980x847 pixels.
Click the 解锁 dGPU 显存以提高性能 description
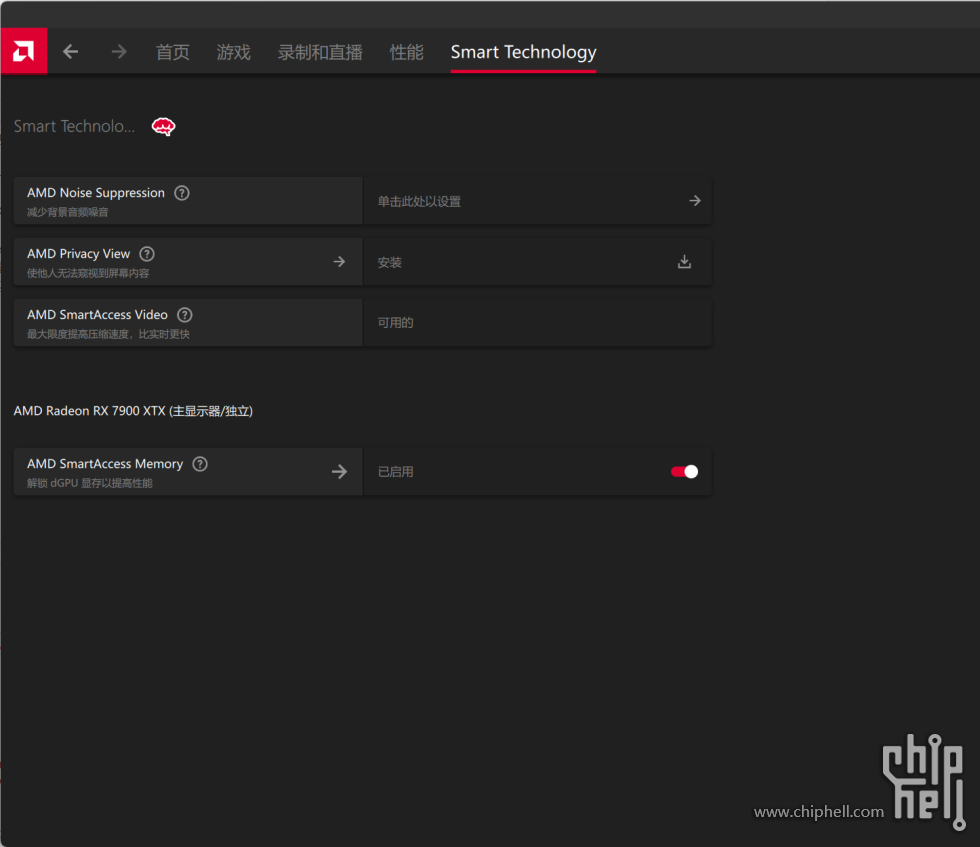[89, 483]
